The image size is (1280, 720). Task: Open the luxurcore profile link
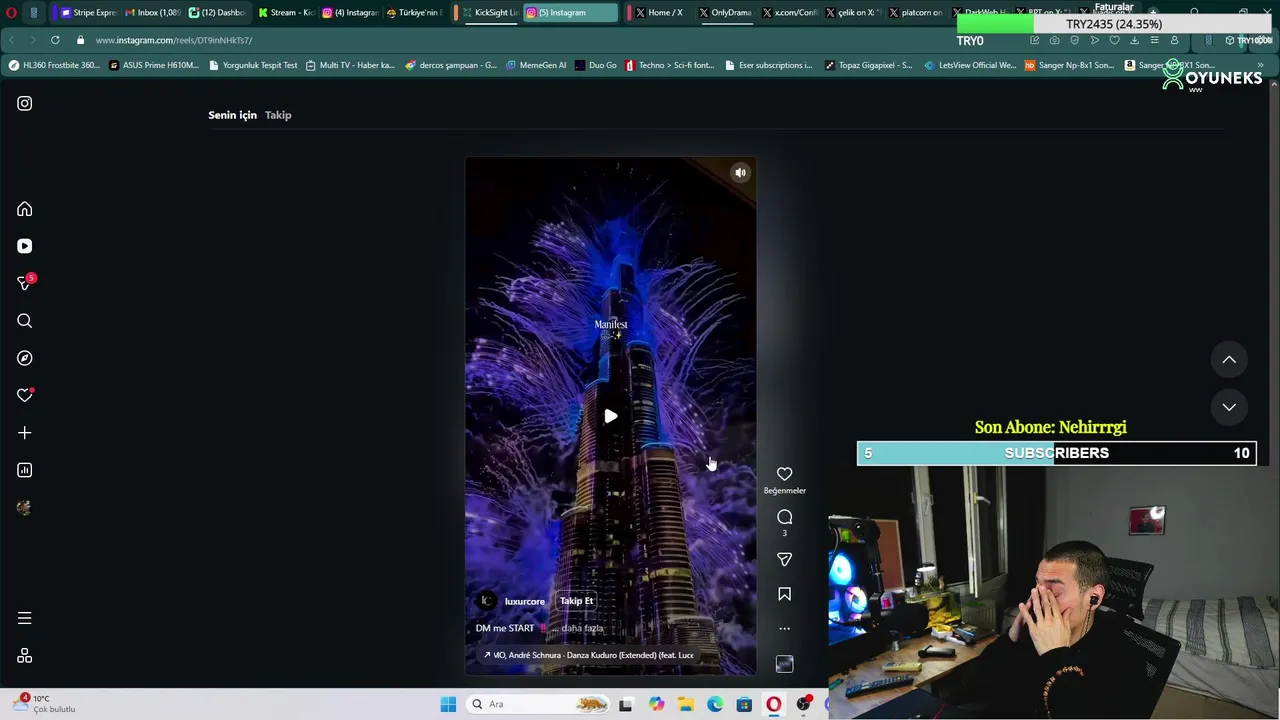point(525,601)
